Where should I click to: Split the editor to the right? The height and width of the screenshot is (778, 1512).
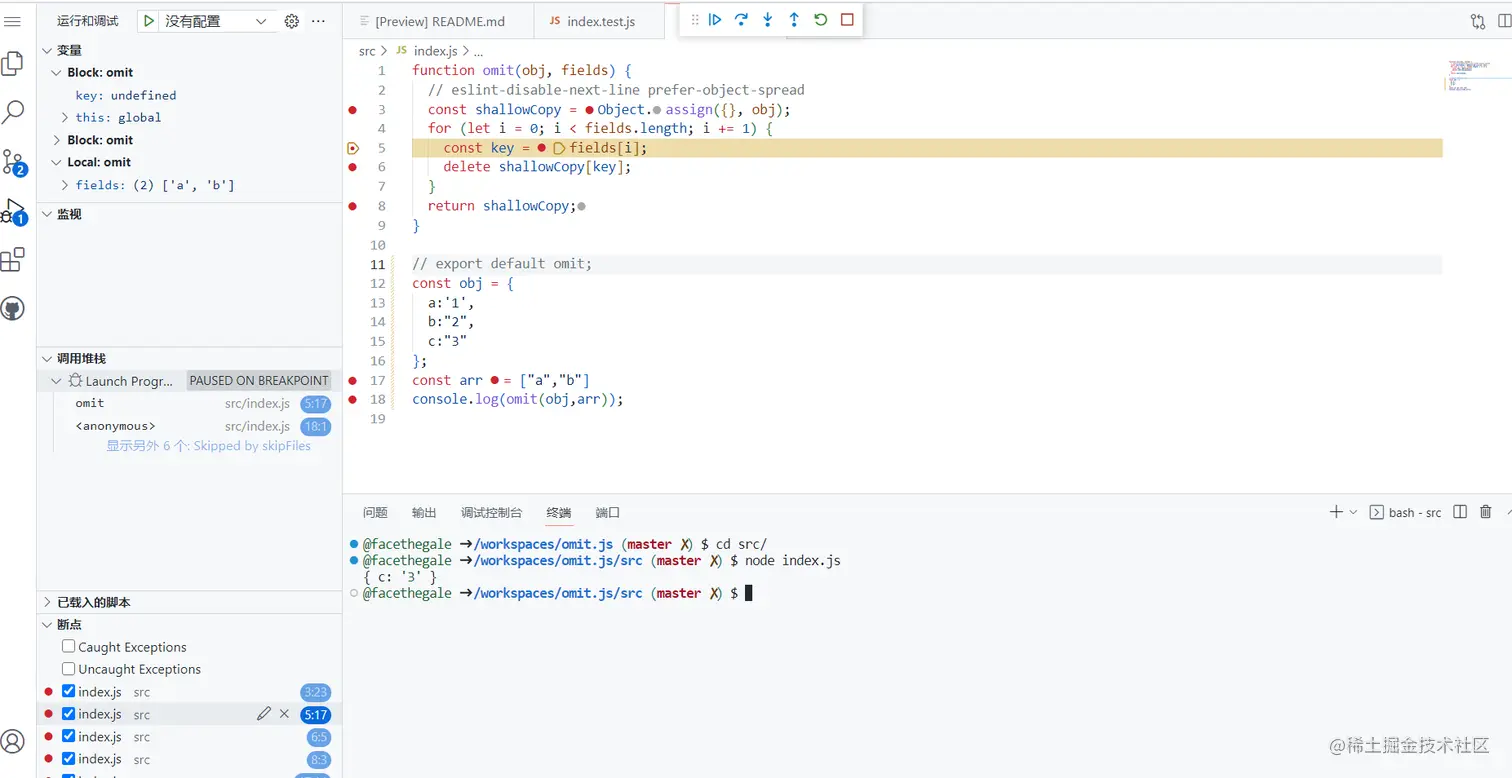pyautogui.click(x=1504, y=21)
